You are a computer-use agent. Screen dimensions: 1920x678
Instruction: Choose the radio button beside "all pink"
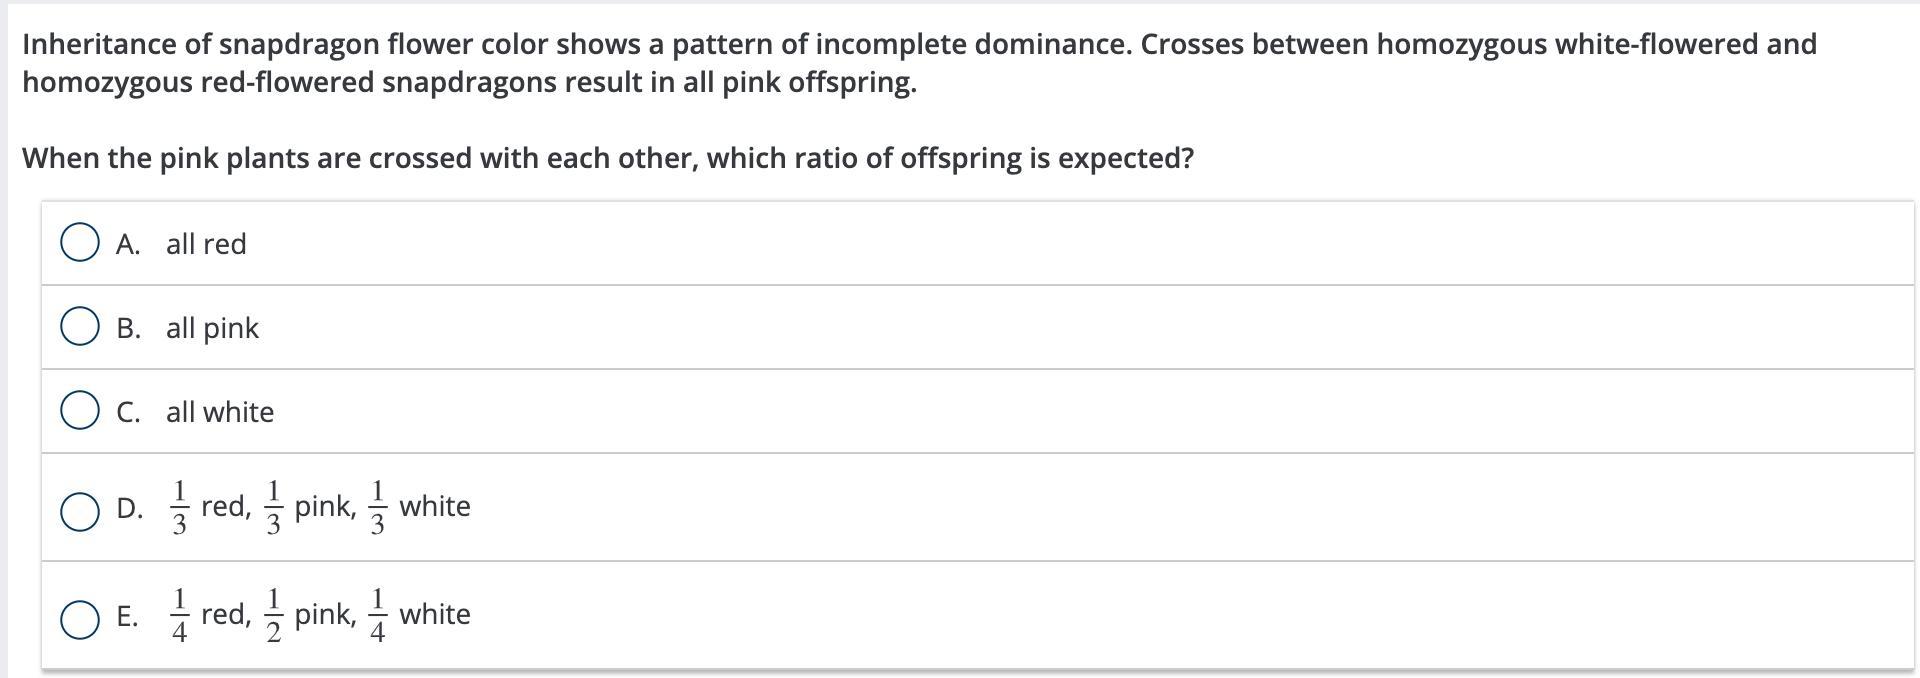[79, 327]
